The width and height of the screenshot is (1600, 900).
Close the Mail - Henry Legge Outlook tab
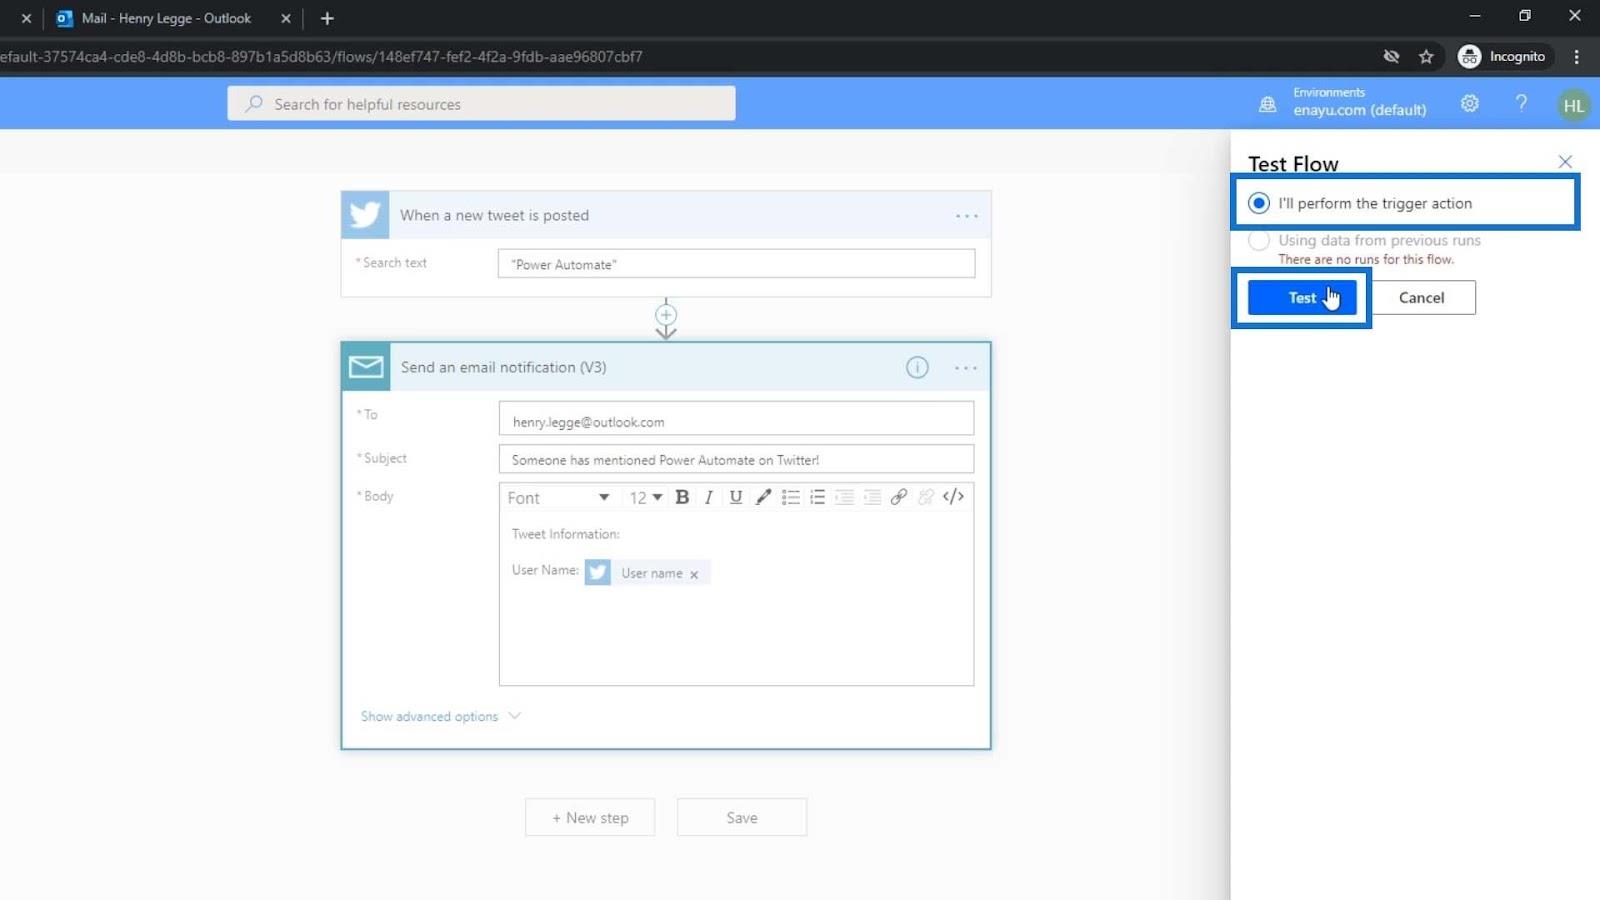pyautogui.click(x=286, y=18)
